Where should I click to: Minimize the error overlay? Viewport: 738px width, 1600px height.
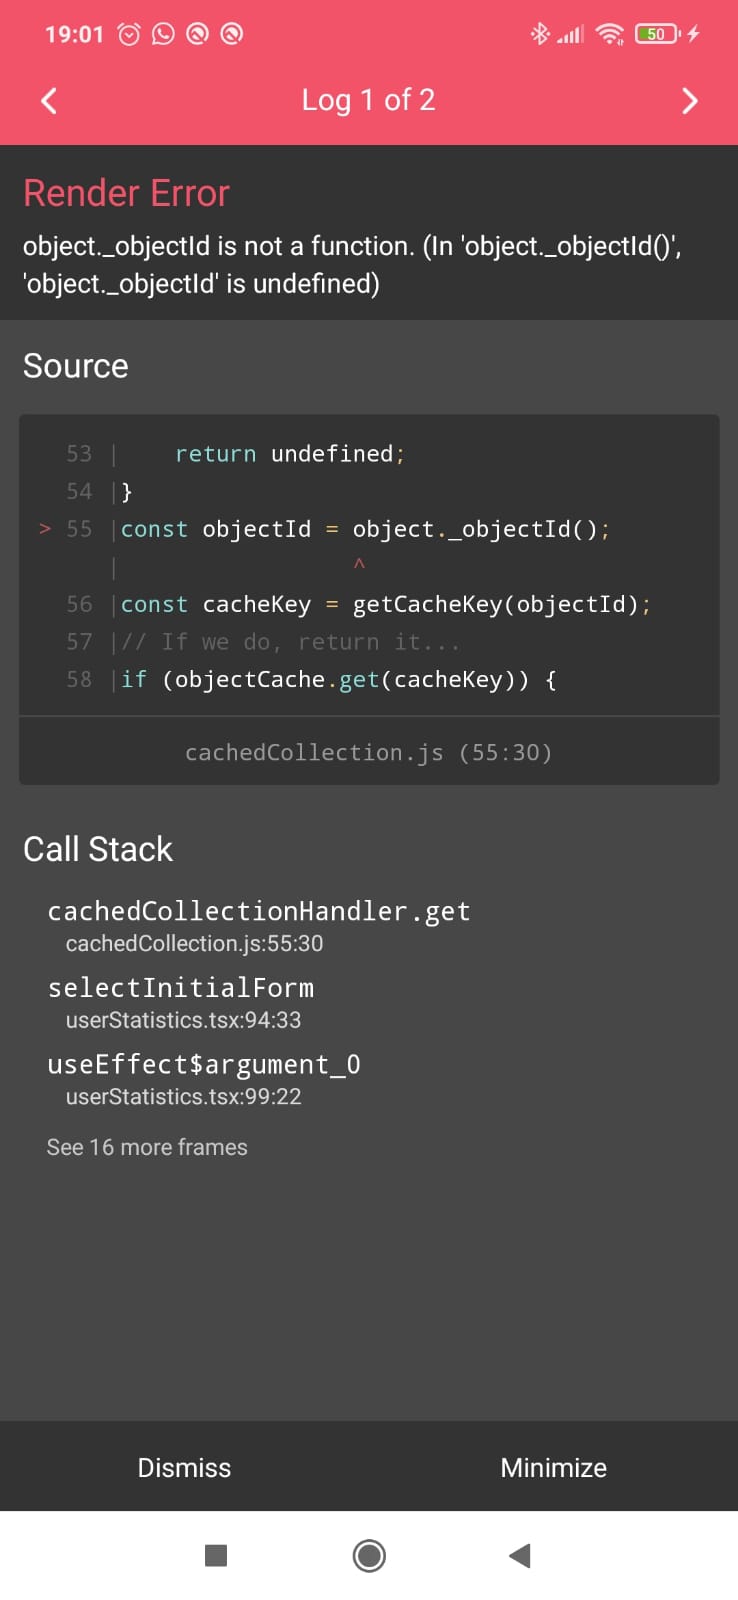pyautogui.click(x=553, y=1467)
